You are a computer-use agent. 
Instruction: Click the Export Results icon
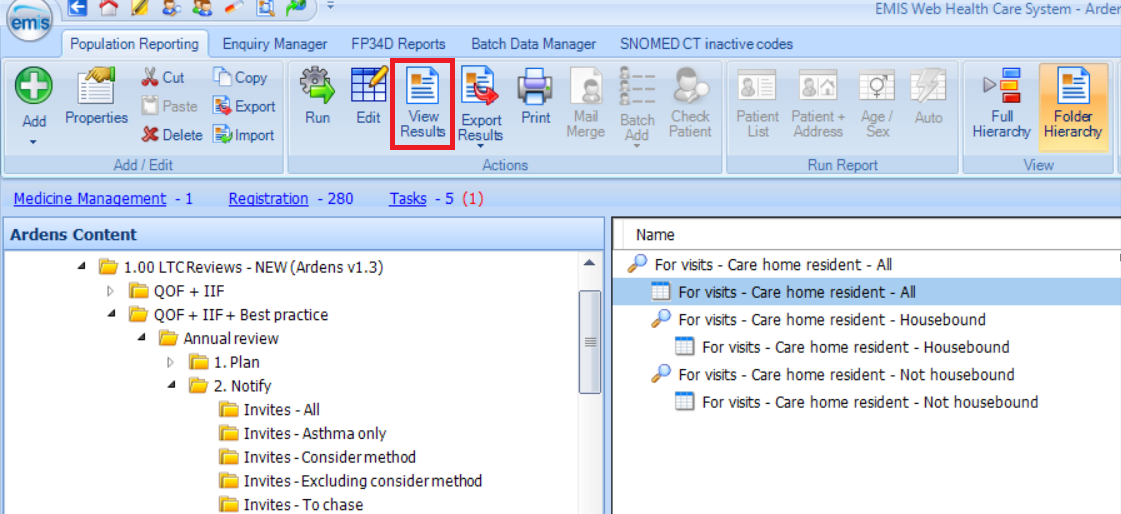pos(481,86)
